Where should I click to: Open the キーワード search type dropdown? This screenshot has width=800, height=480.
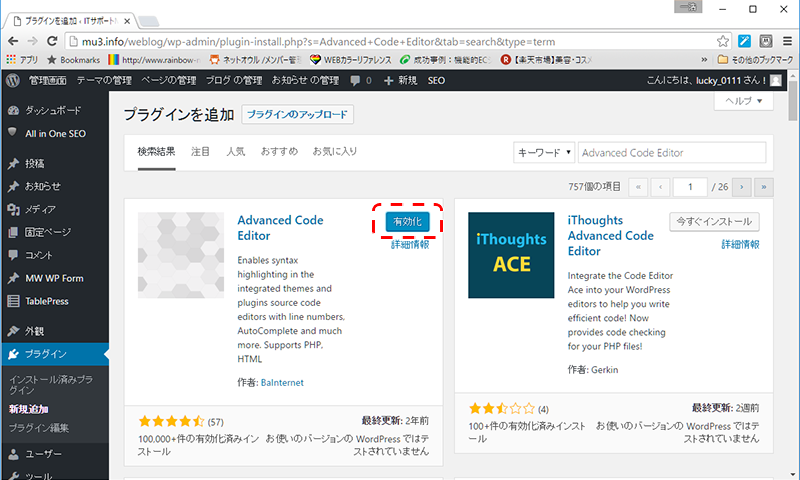click(x=544, y=153)
